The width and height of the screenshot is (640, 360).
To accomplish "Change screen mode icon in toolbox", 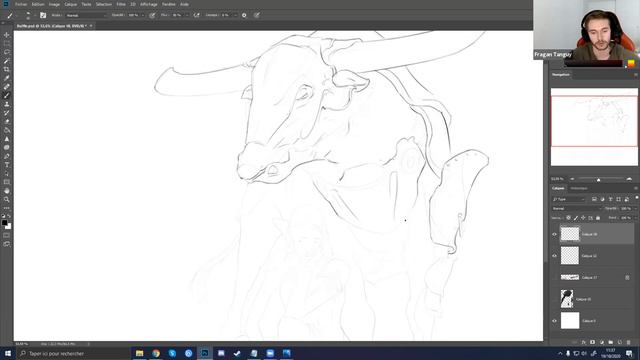I will tap(7, 244).
